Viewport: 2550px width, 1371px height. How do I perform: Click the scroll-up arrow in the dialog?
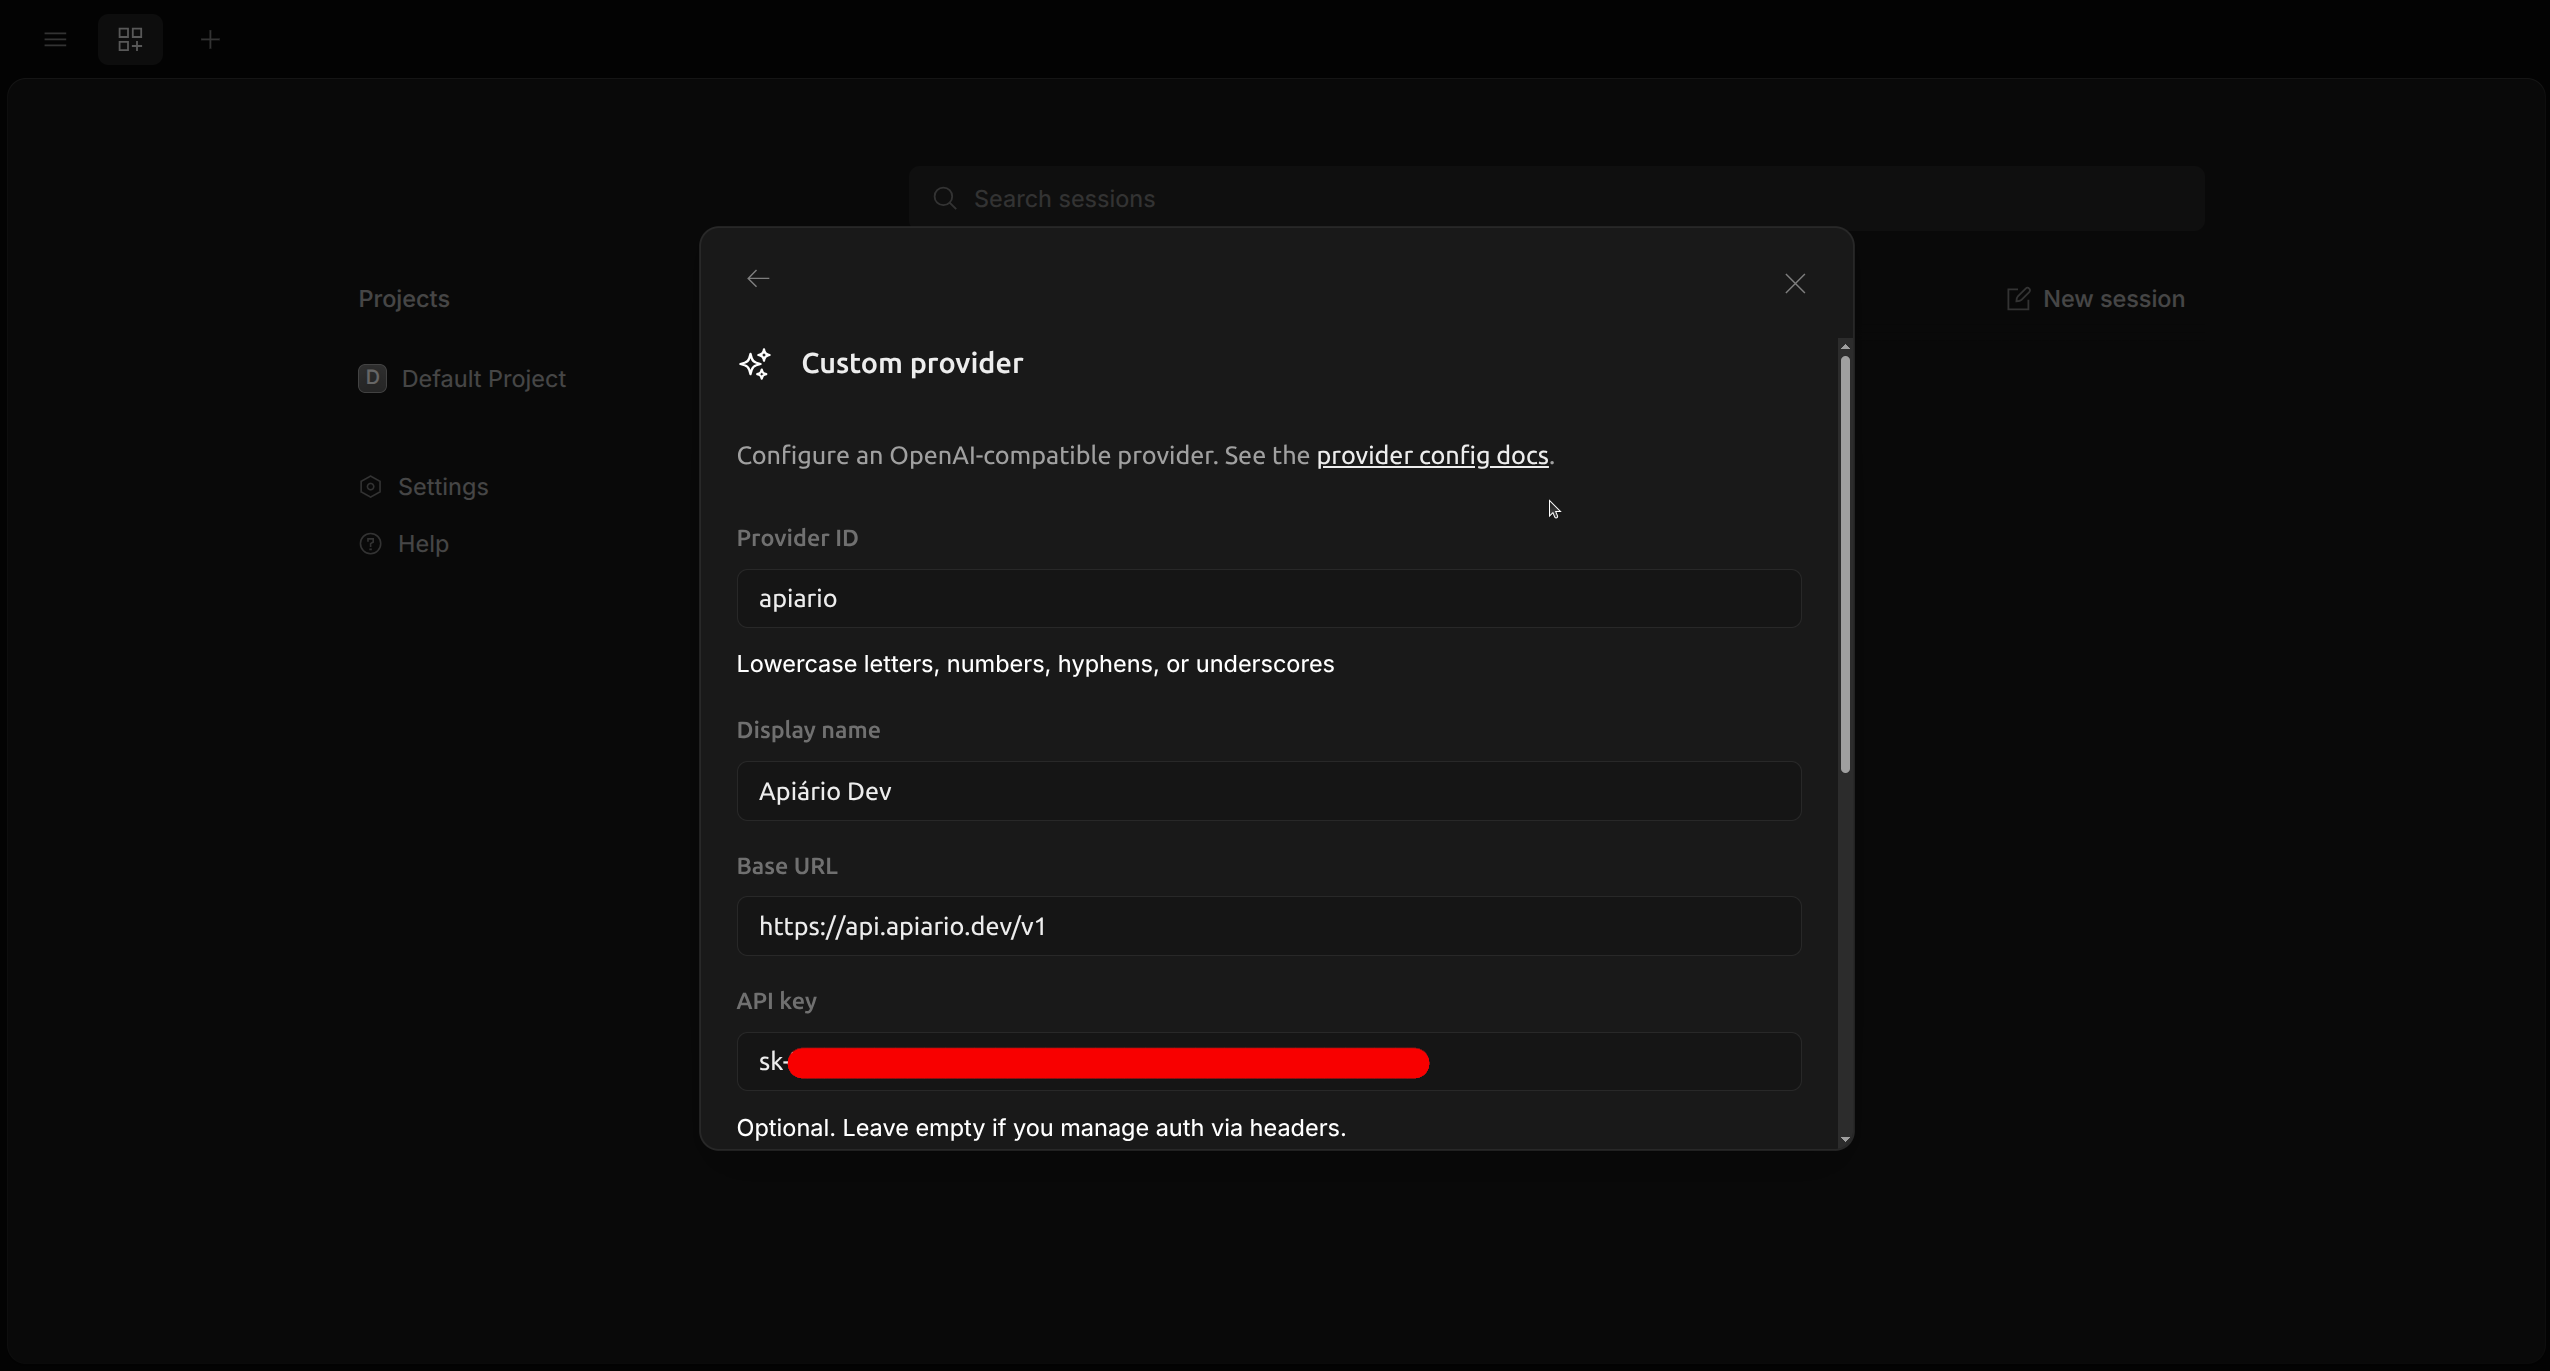(x=1845, y=346)
